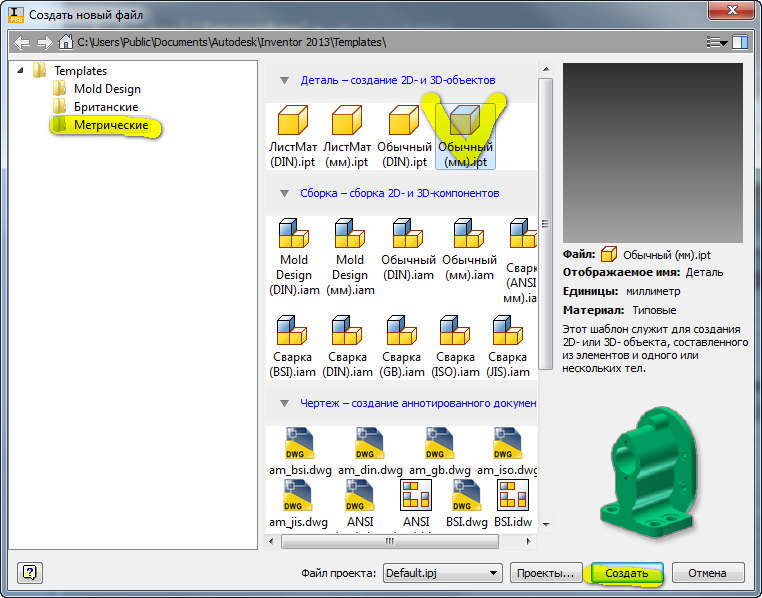
Task: Click the horizontal scrollbar thumb
Action: point(390,541)
